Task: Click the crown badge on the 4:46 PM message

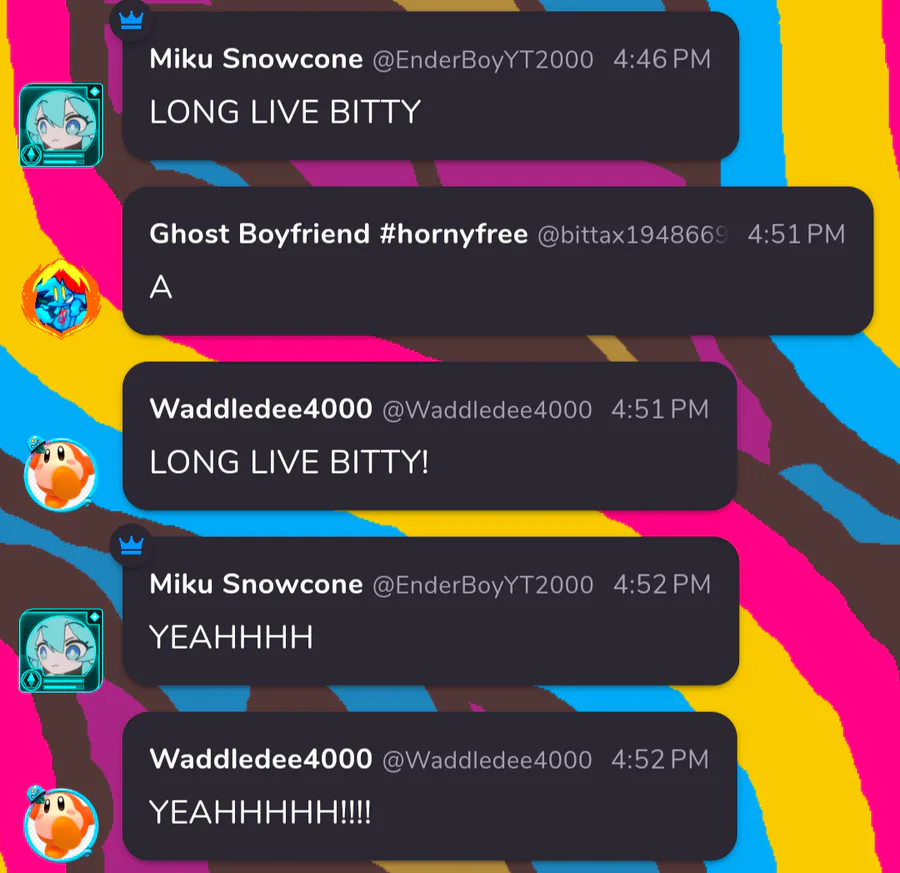Action: tap(131, 21)
